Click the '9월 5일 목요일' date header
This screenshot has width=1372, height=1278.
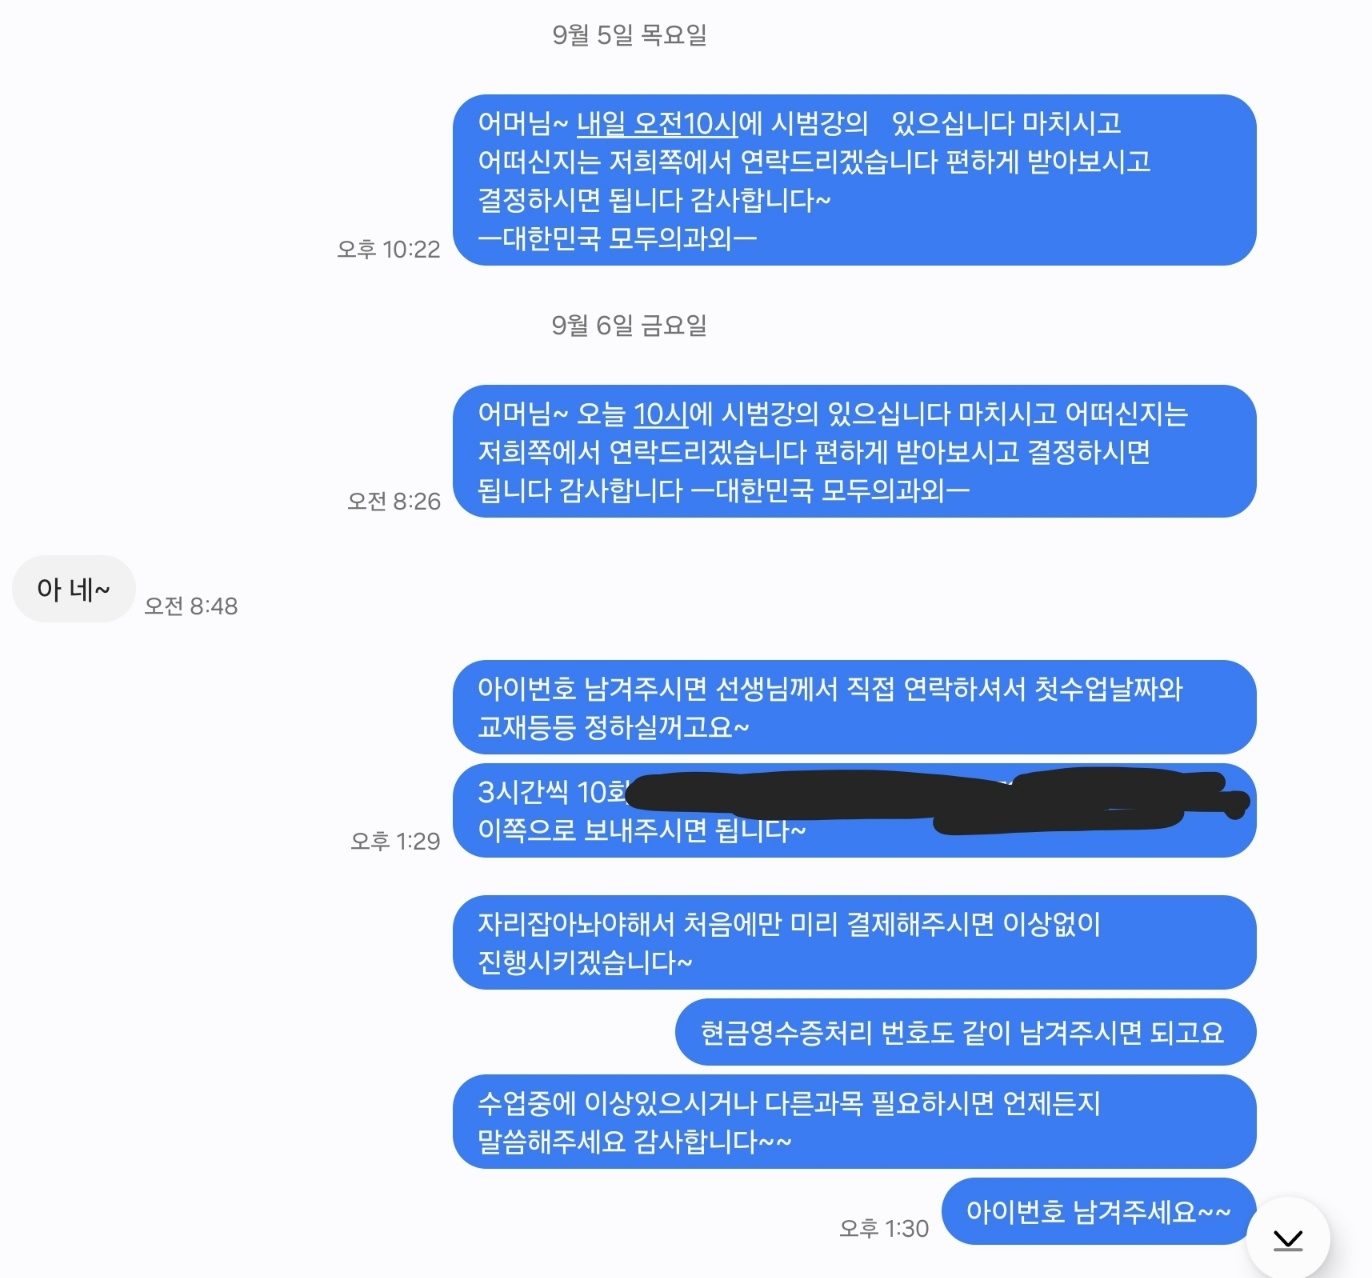[629, 35]
